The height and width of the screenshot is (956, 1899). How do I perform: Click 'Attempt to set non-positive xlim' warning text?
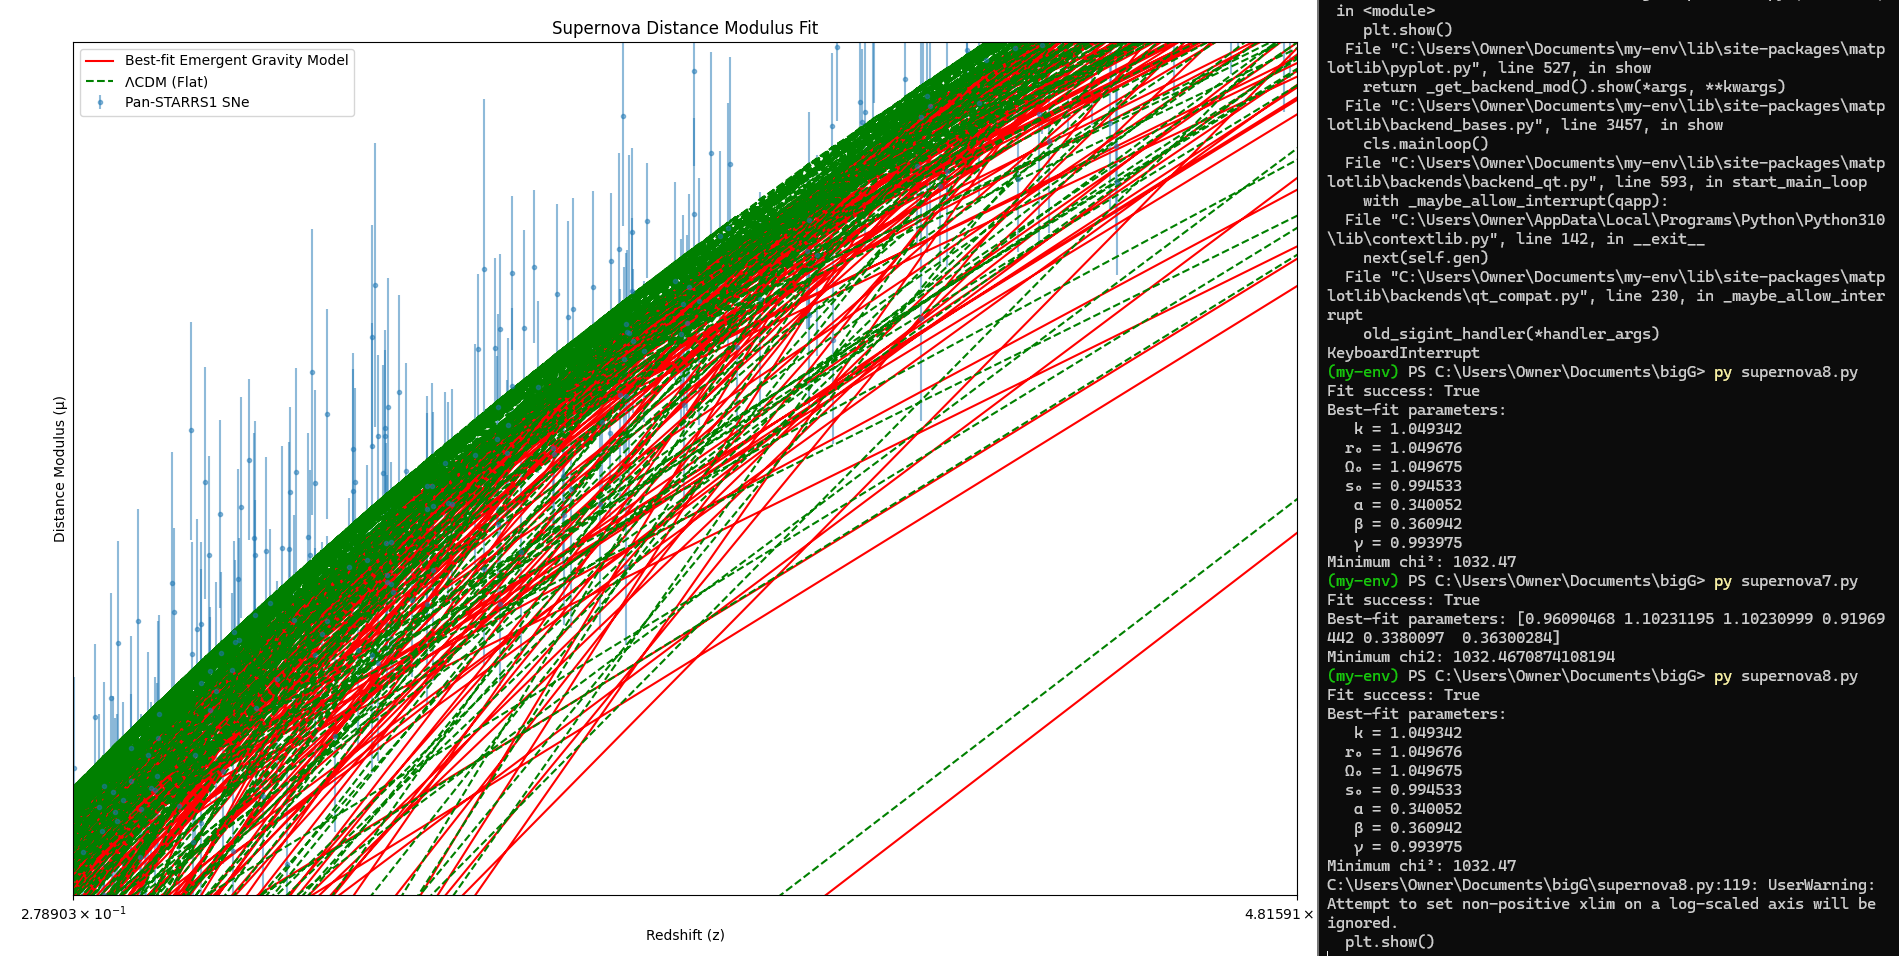click(x=1602, y=904)
